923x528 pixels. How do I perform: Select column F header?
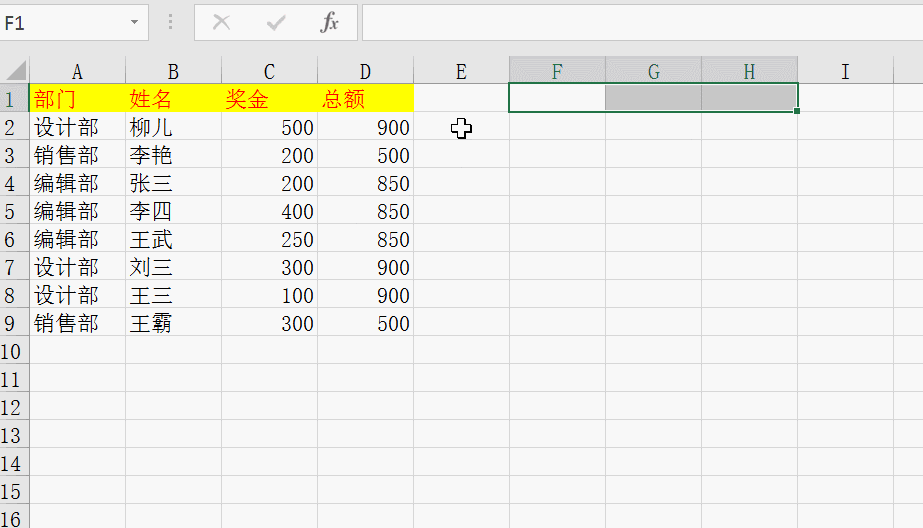(x=557, y=71)
